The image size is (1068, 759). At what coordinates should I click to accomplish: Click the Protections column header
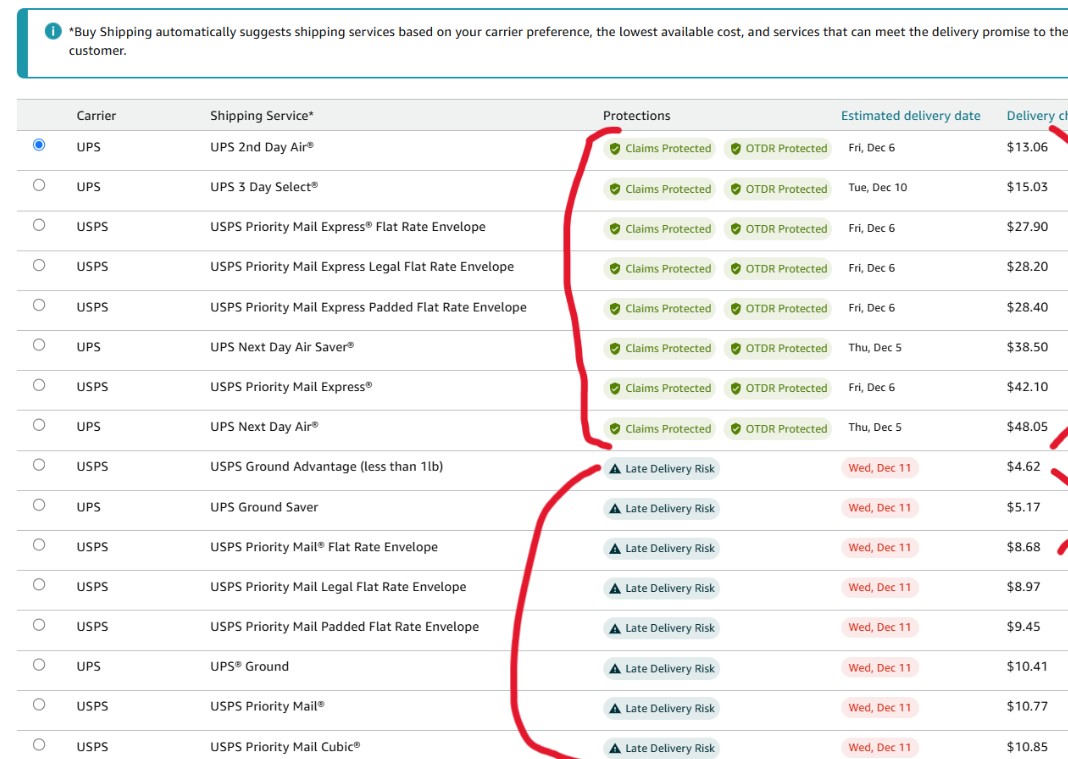click(x=636, y=116)
